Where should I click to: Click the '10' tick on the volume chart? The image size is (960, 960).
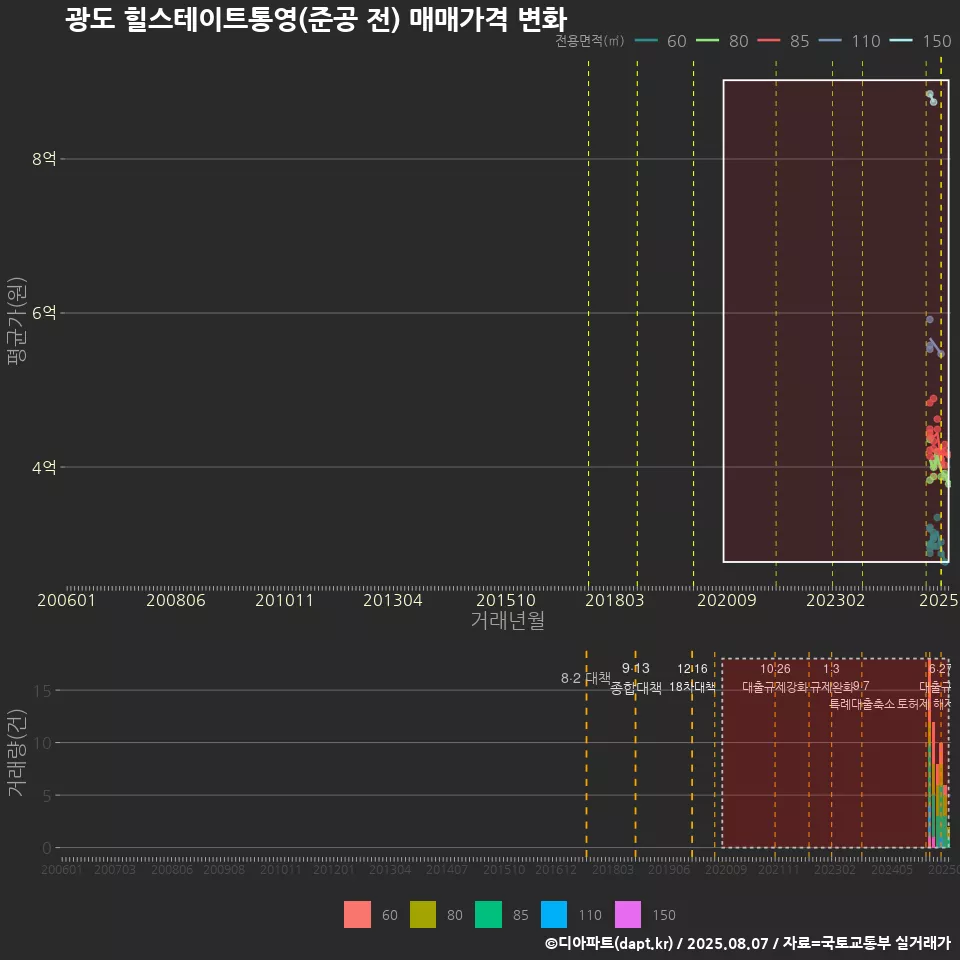click(43, 743)
